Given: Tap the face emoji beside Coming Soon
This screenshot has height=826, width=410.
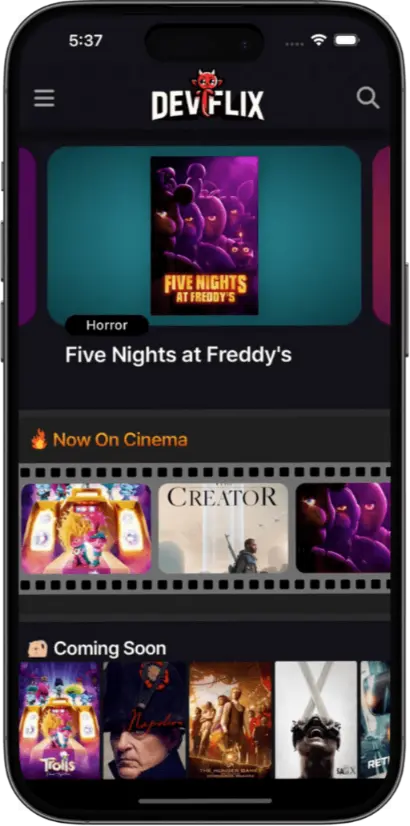Looking at the screenshot, I should point(38,648).
